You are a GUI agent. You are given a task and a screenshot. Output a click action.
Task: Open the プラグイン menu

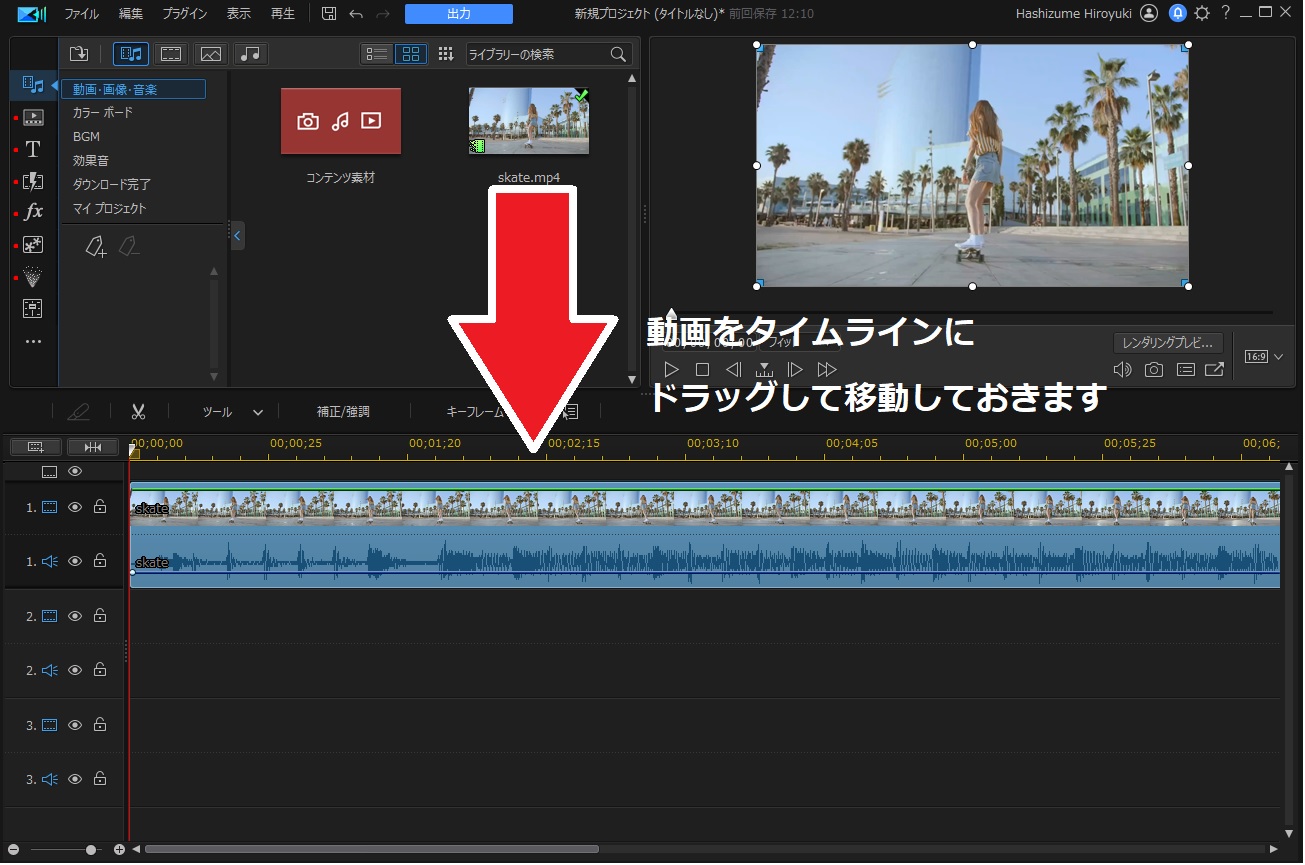tap(184, 14)
